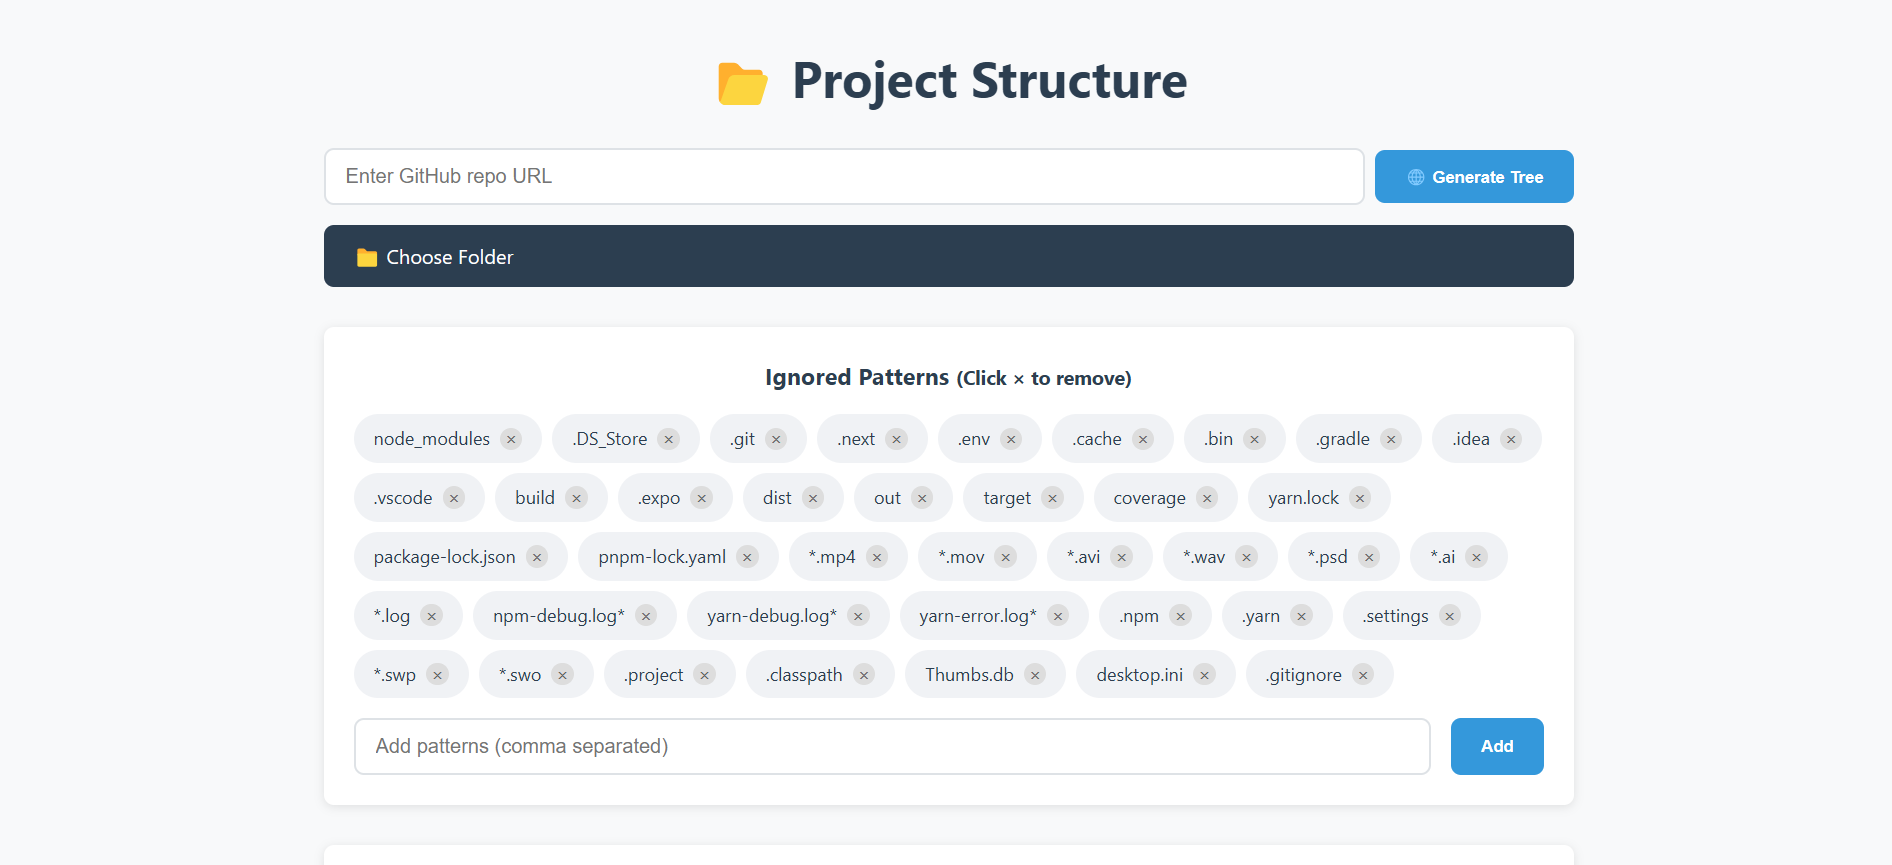Screen dimensions: 1892x865
Task: Delete the .gitignore pattern chip
Action: (x=1363, y=674)
